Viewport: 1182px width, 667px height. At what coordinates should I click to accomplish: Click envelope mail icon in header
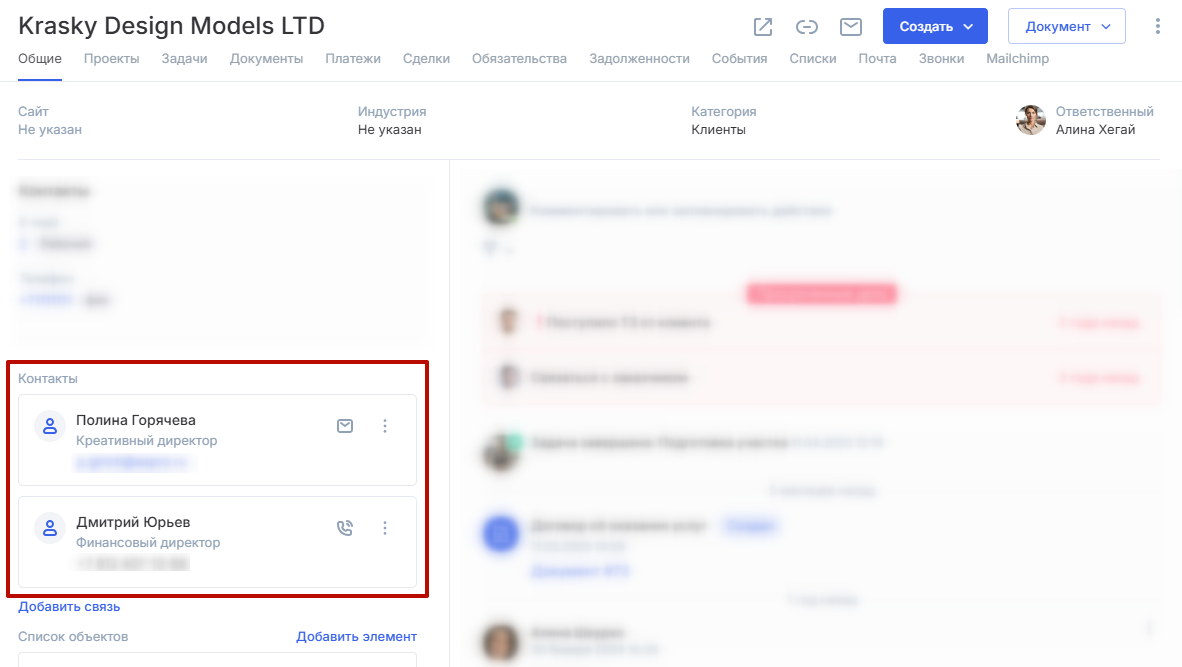tap(851, 27)
